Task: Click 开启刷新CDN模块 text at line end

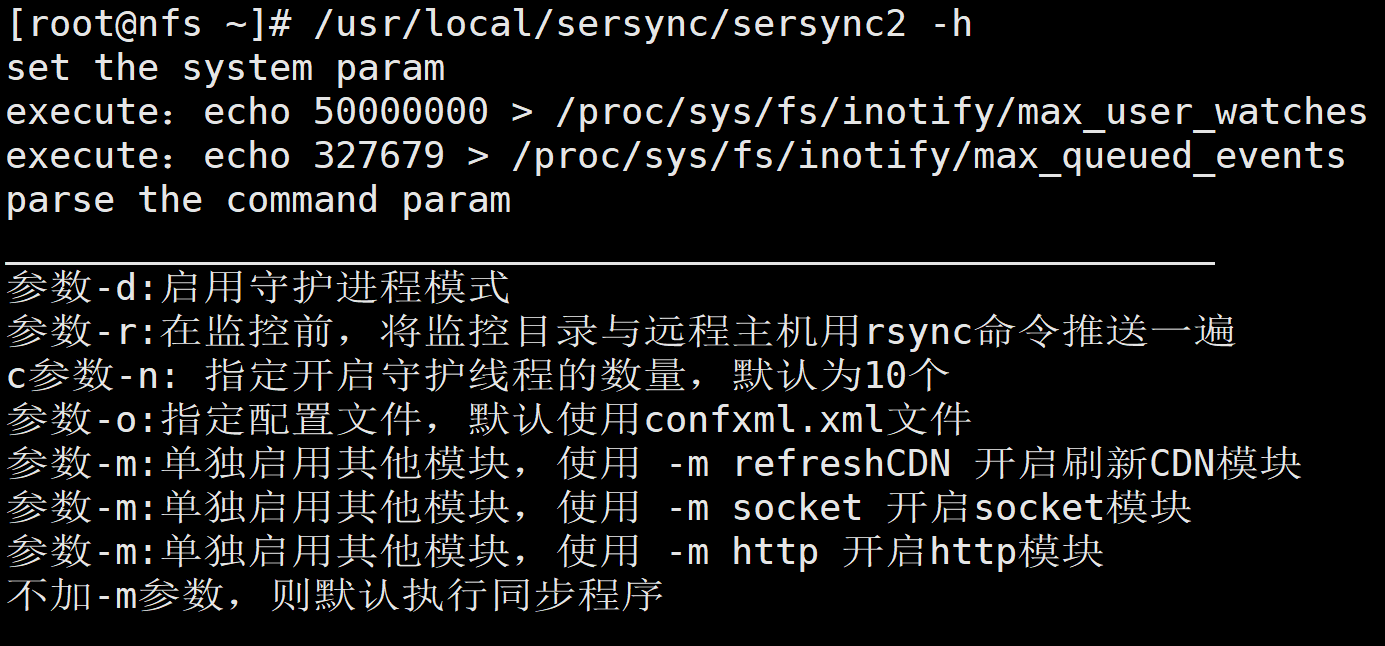Action: 1137,464
